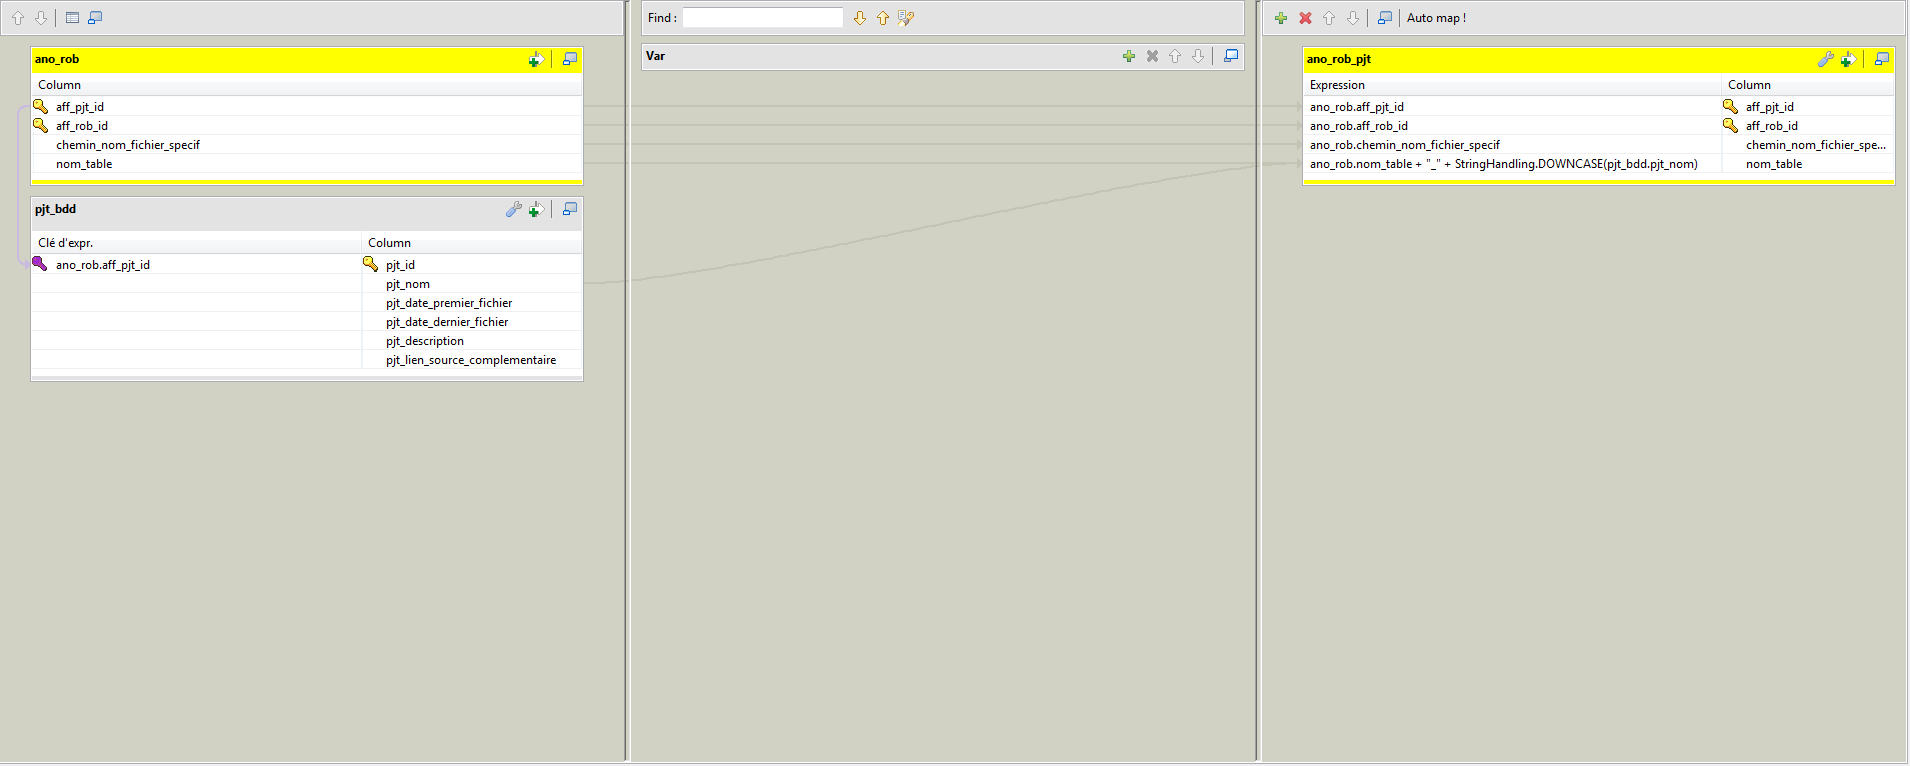Click add-column arrow icon on ano_rob_pjt table
The width and height of the screenshot is (1910, 766).
(x=1848, y=60)
